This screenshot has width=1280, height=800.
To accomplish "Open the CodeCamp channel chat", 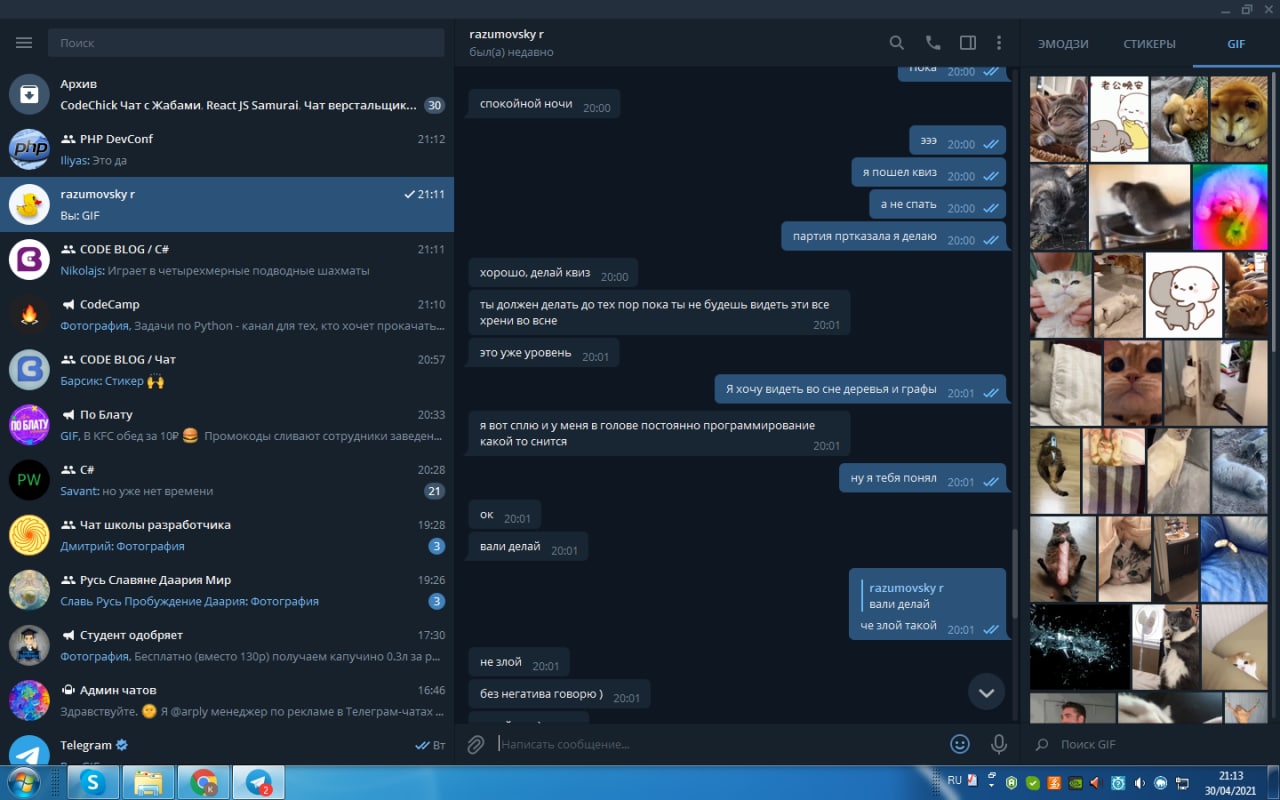I will [227, 315].
